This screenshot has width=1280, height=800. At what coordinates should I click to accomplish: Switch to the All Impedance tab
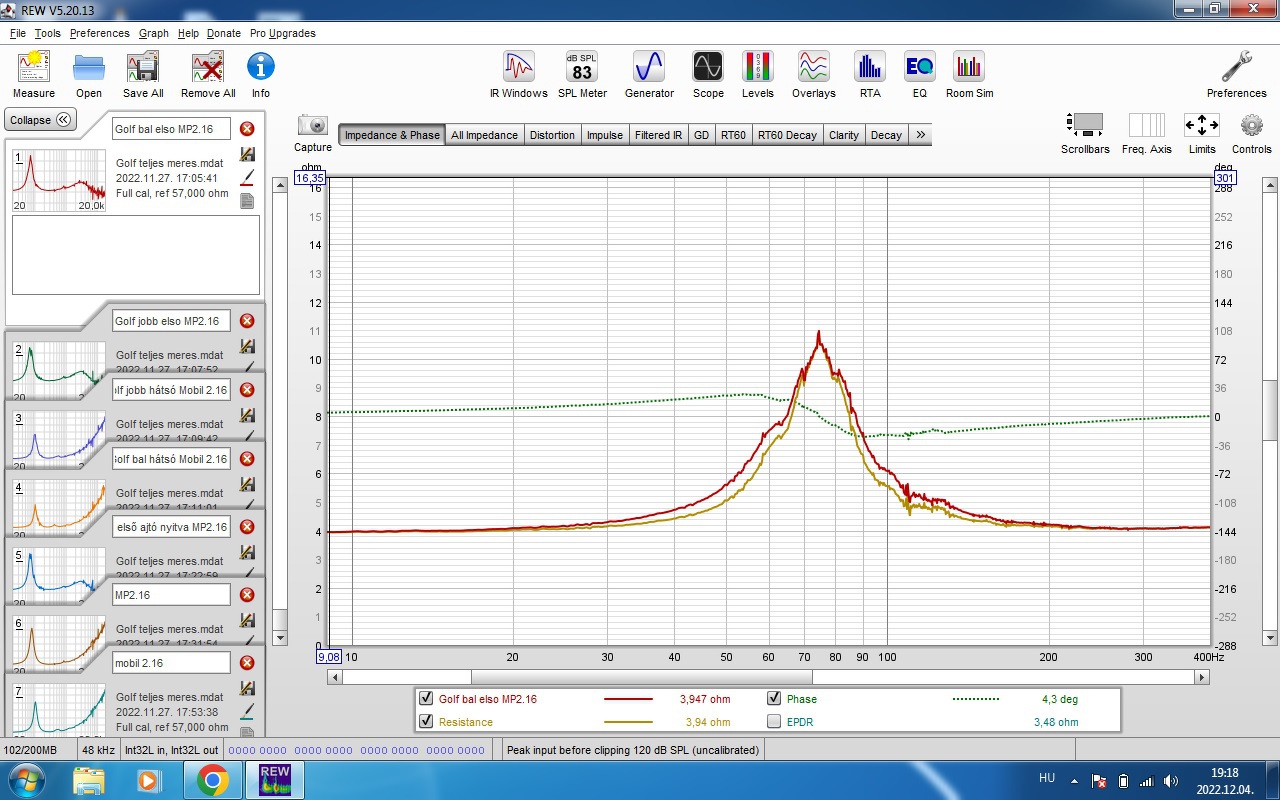pyautogui.click(x=484, y=135)
